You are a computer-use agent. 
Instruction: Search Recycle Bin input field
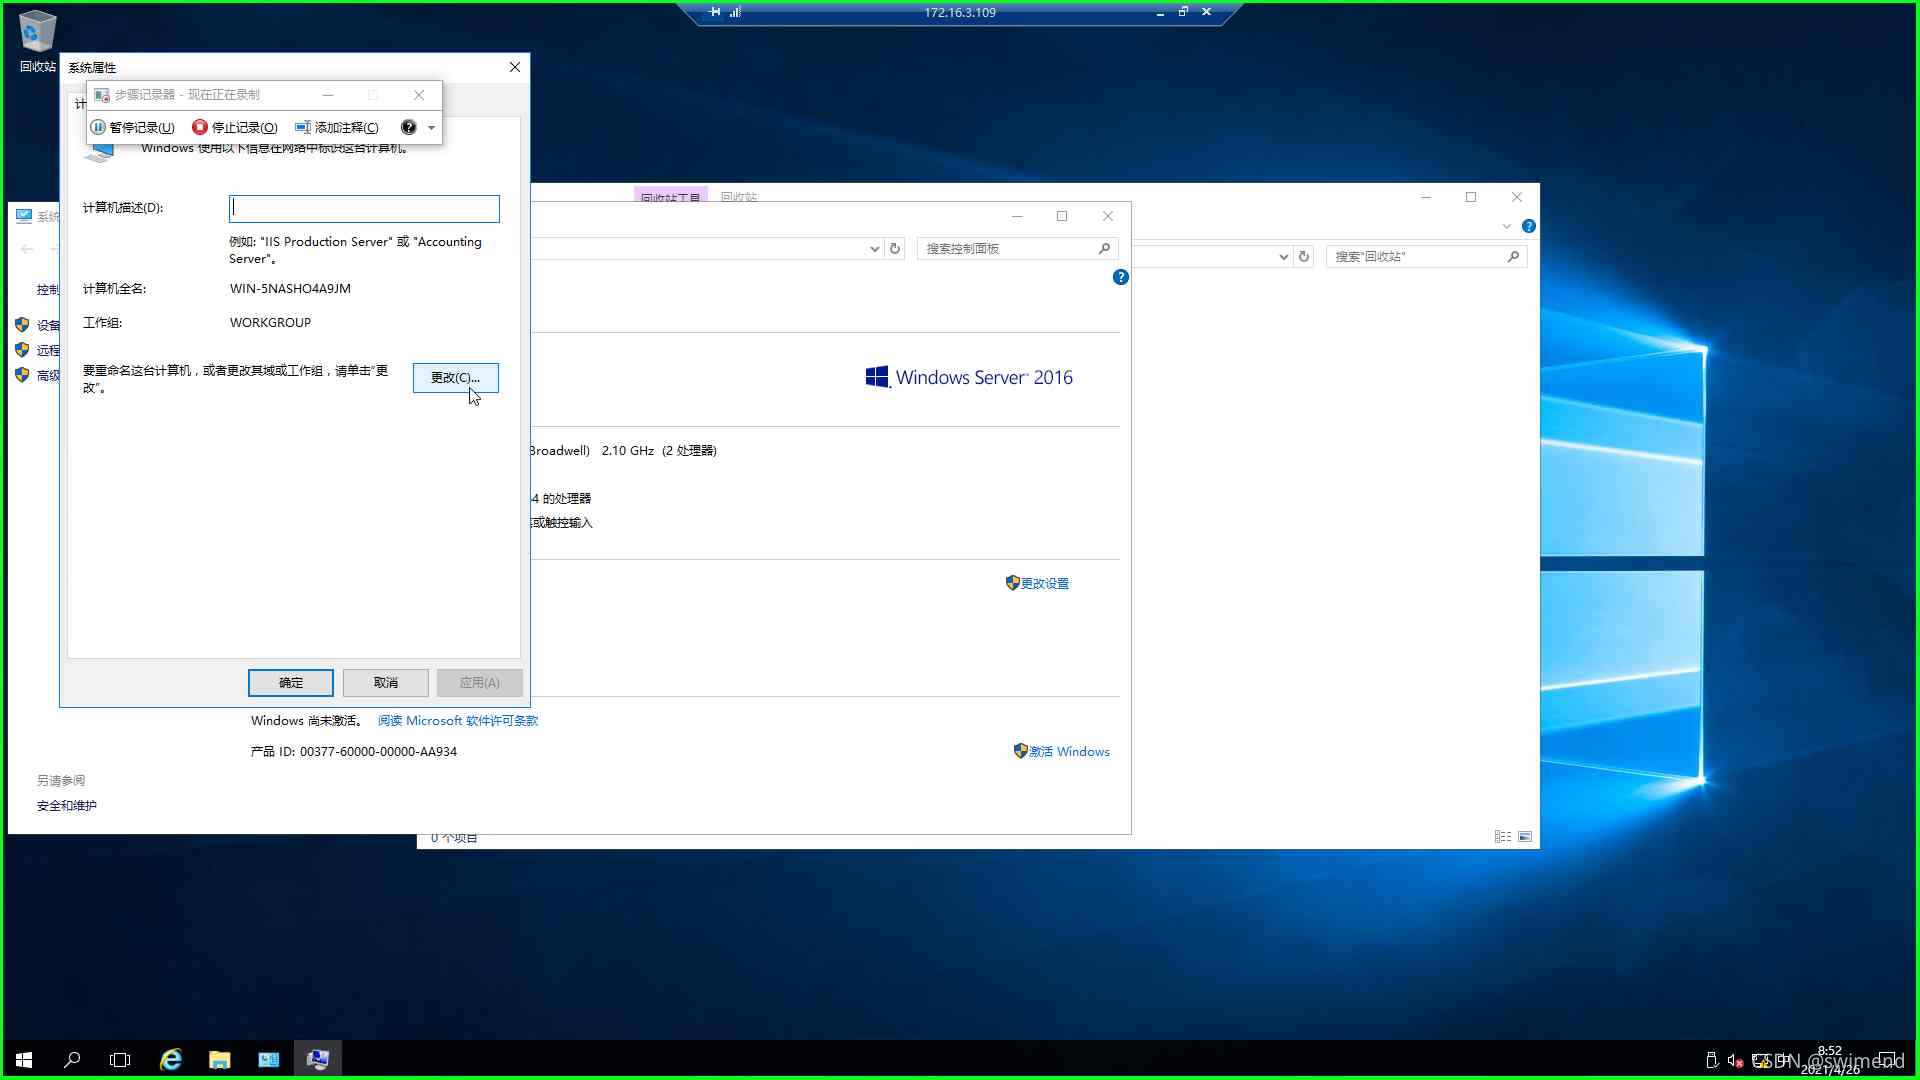coord(1415,256)
